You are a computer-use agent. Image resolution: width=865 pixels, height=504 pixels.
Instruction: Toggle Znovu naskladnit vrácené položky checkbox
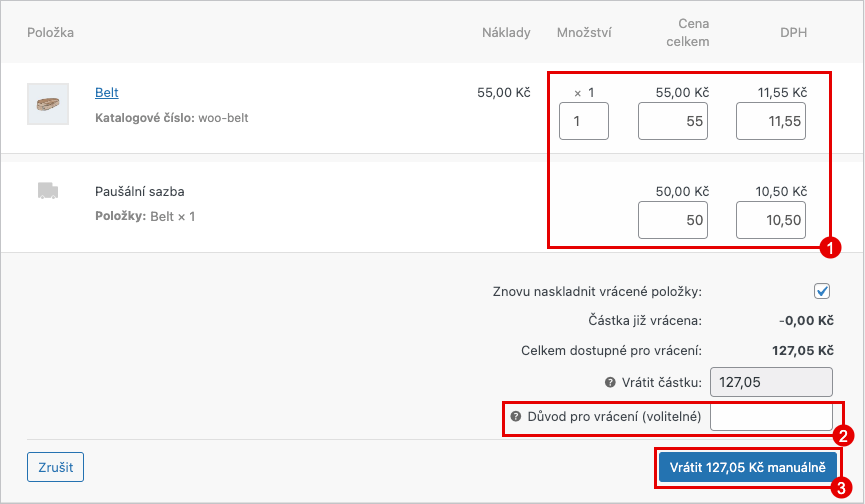[x=822, y=291]
